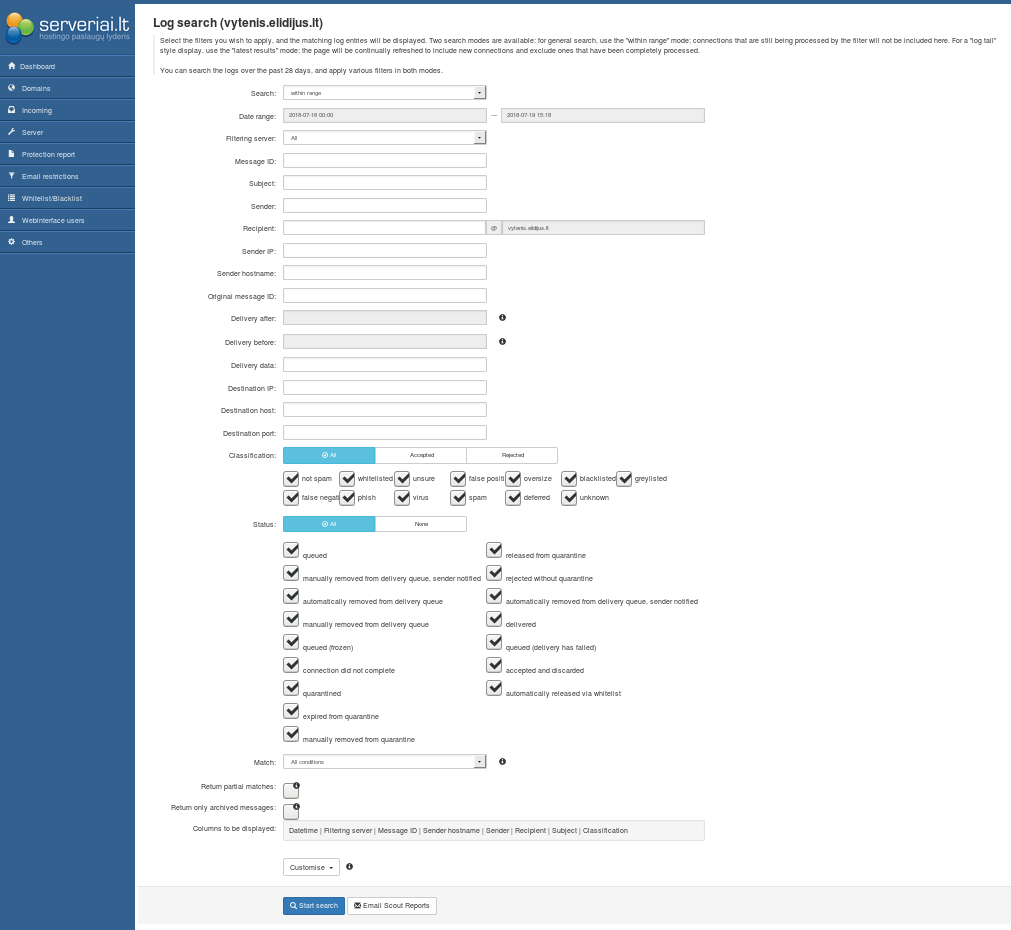Open the Search mode dropdown
This screenshot has width=1011, height=930.
384,92
